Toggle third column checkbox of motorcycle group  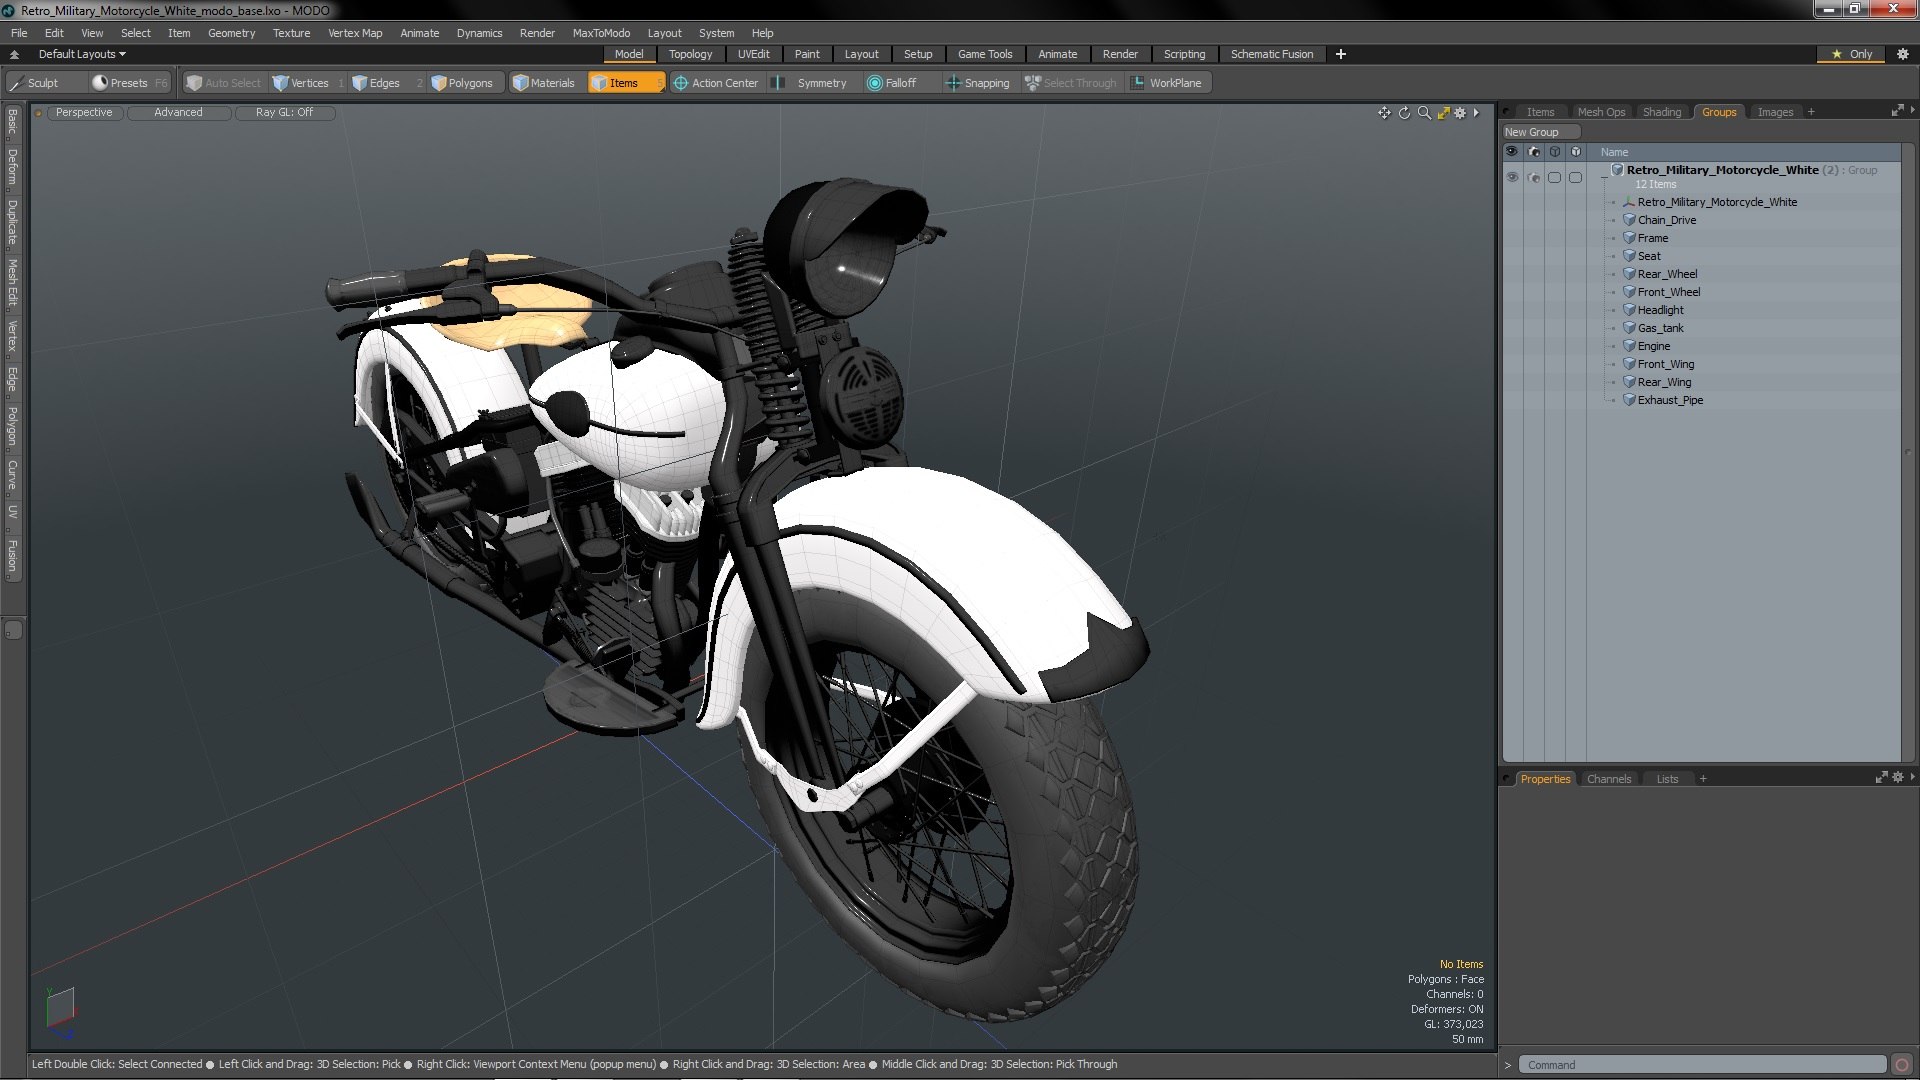point(1554,177)
